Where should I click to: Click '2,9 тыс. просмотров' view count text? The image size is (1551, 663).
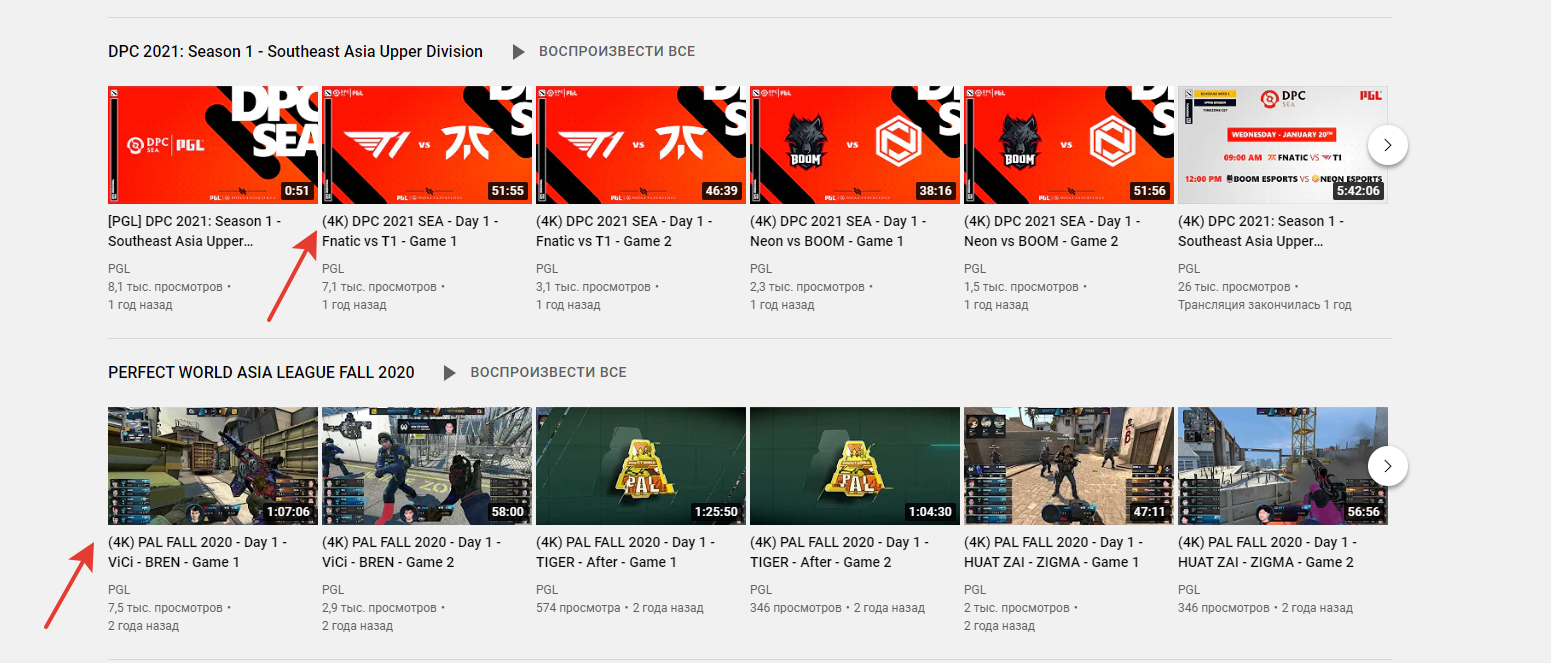pyautogui.click(x=379, y=608)
